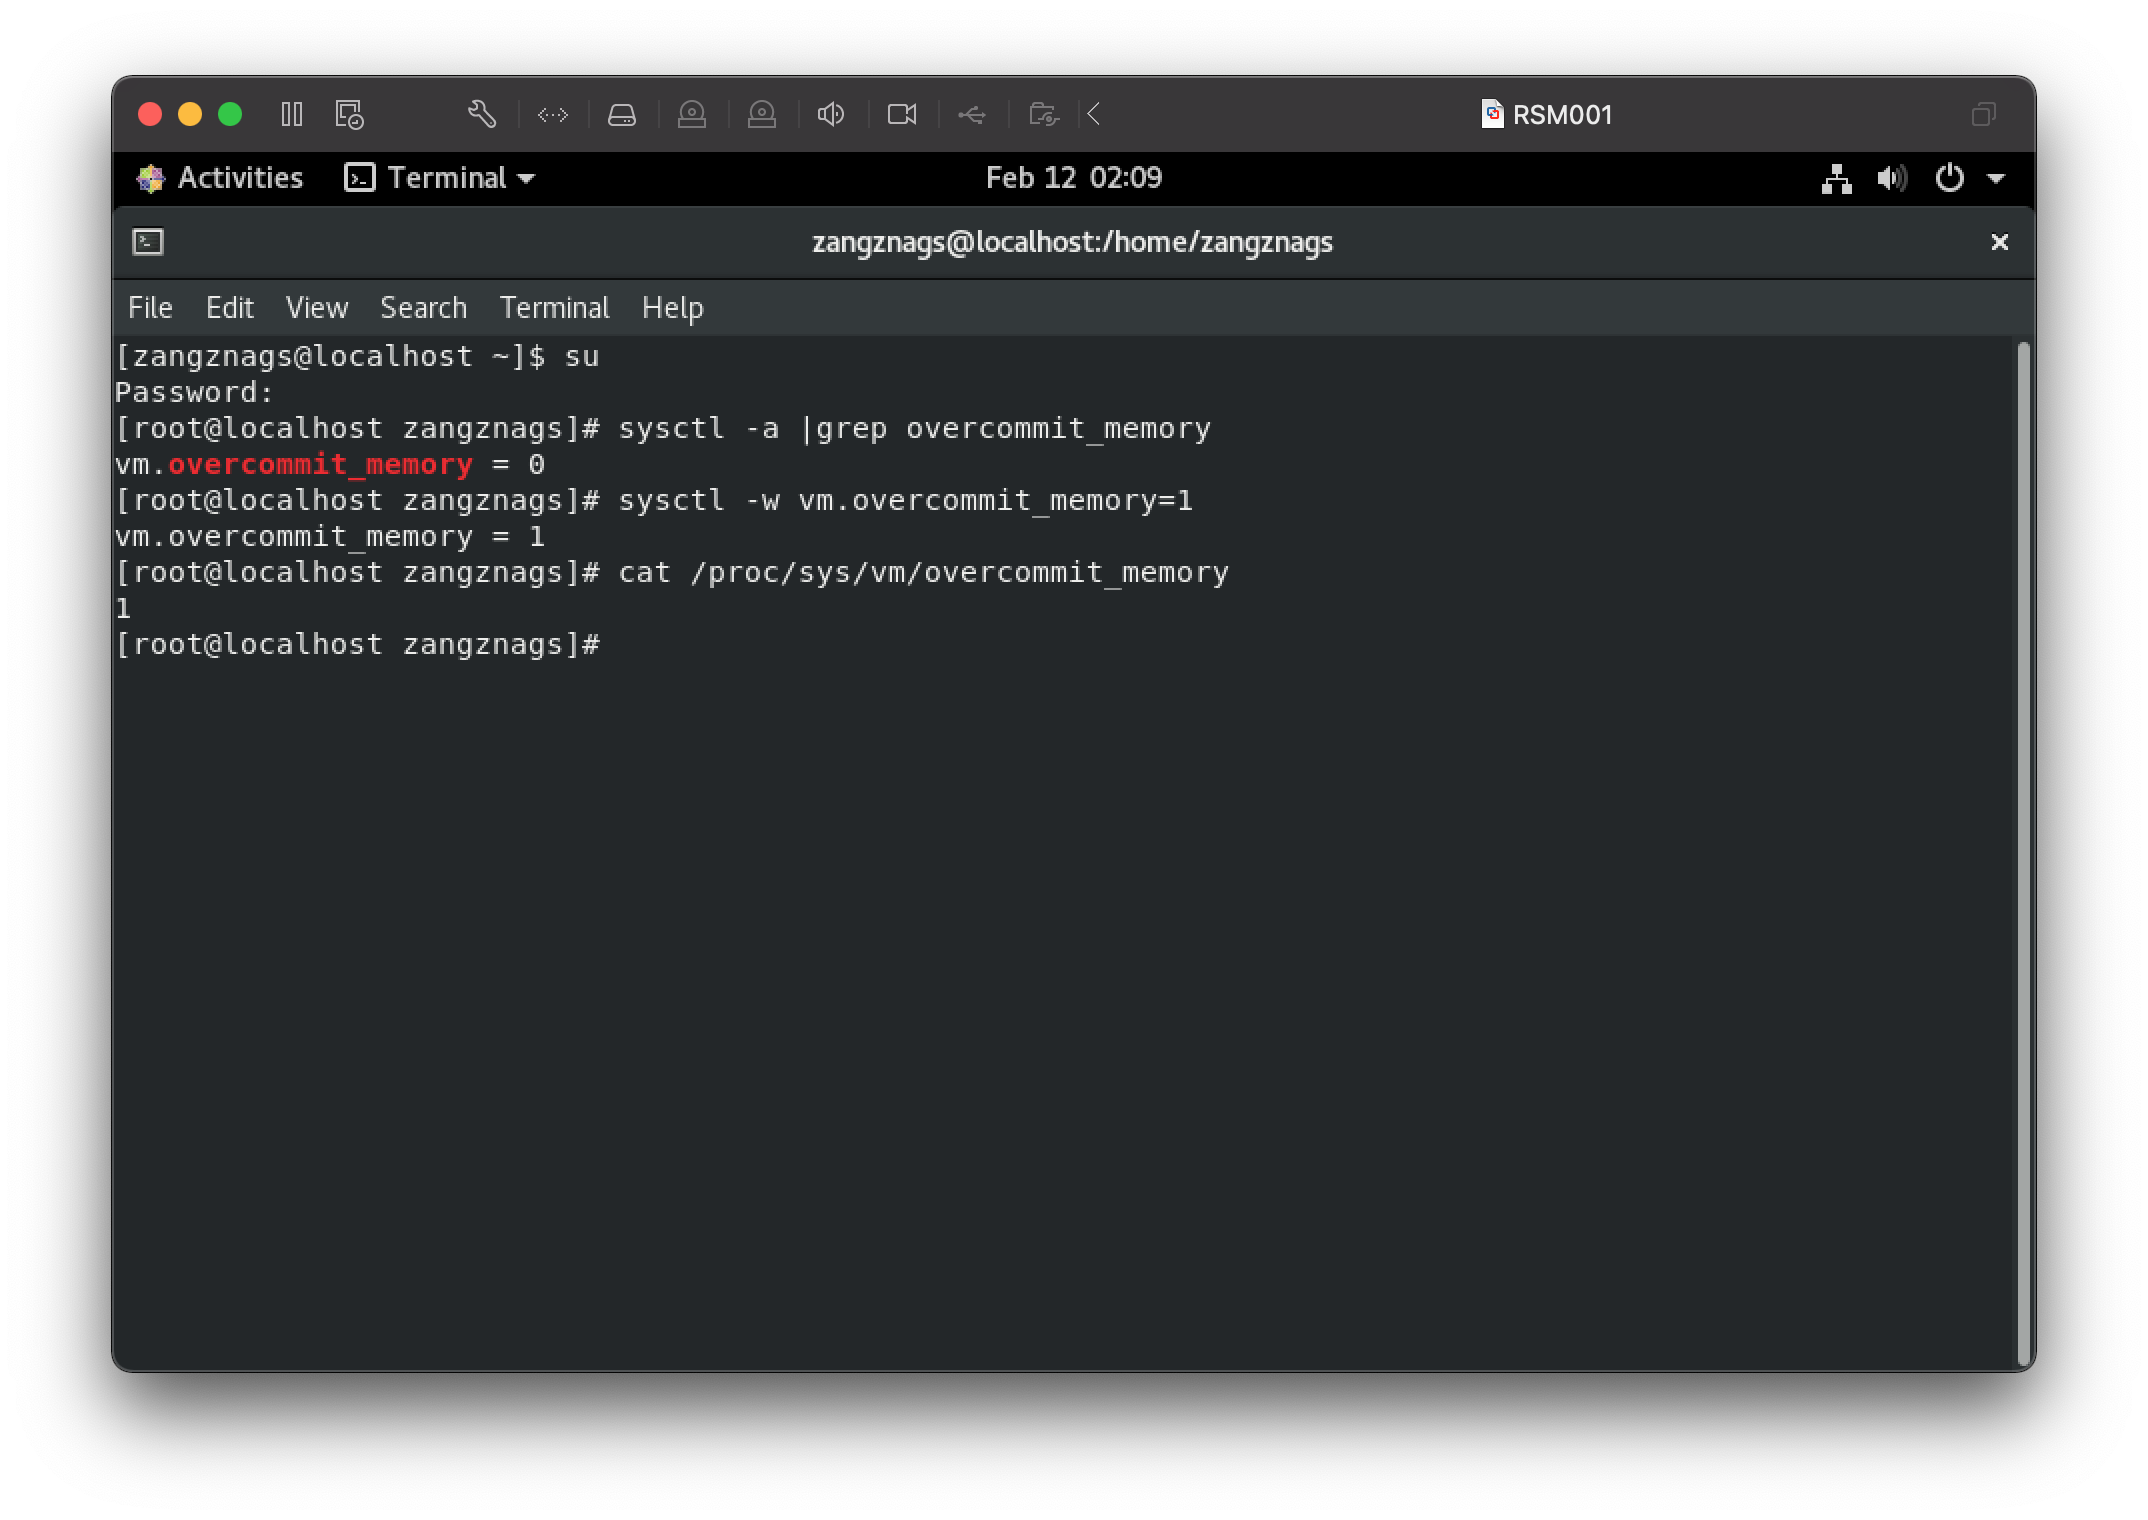Open virtual machine settings wrench icon

click(x=482, y=114)
